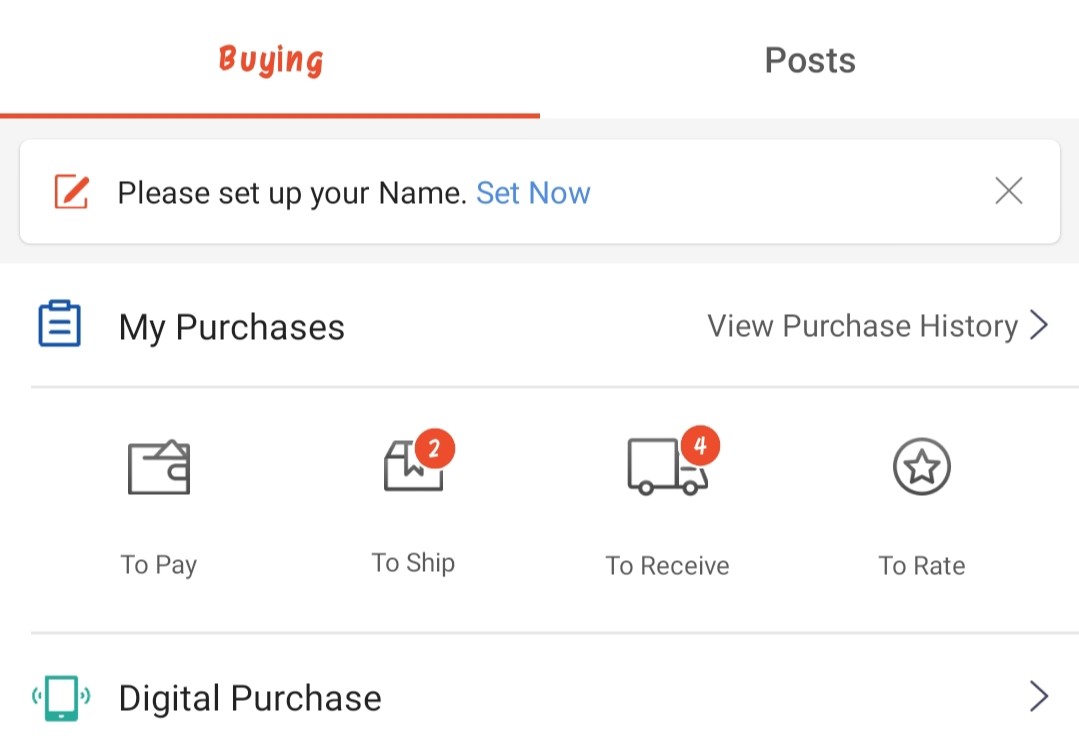This screenshot has height=748, width=1079.
Task: Click the edit name pencil icon
Action: 72,191
